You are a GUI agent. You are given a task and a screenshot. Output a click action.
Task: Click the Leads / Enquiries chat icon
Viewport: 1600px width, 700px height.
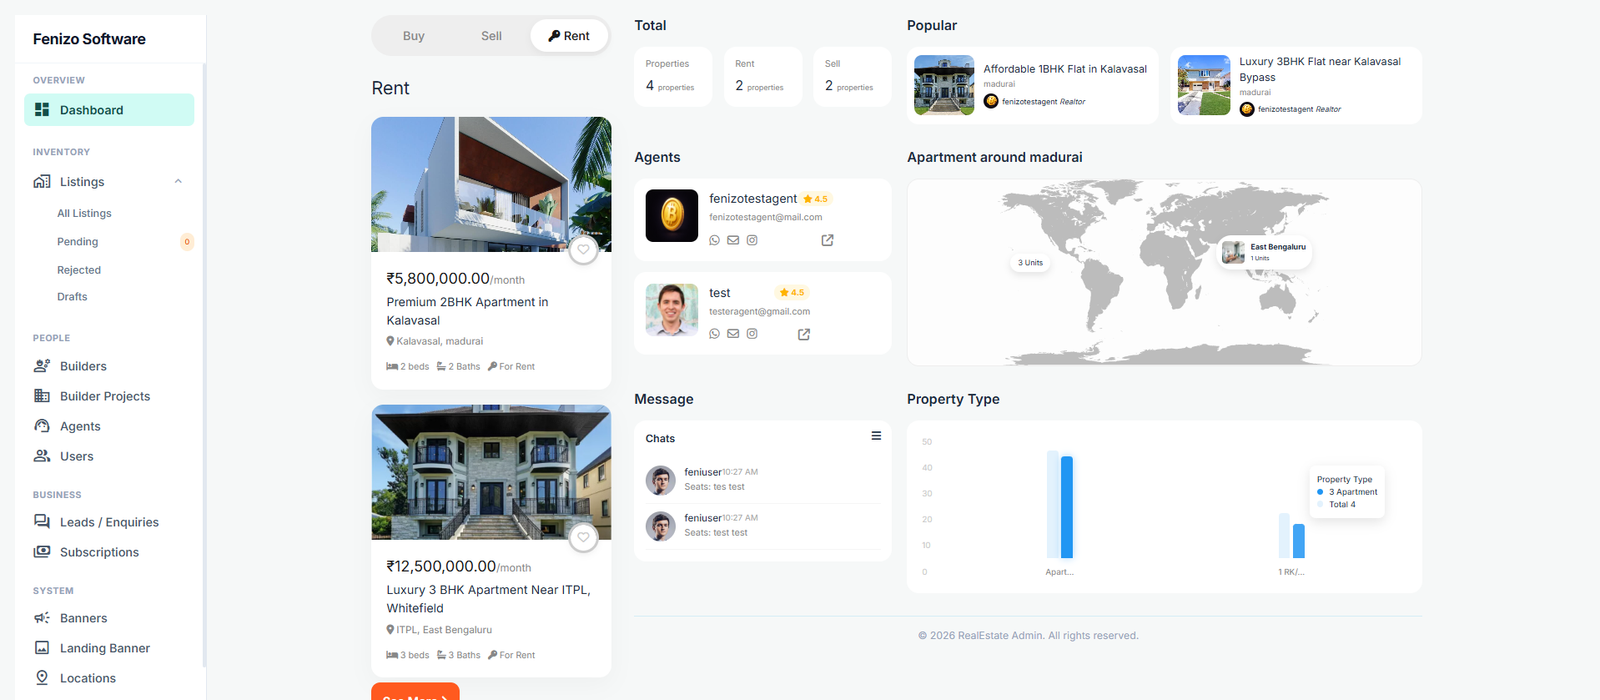point(42,522)
